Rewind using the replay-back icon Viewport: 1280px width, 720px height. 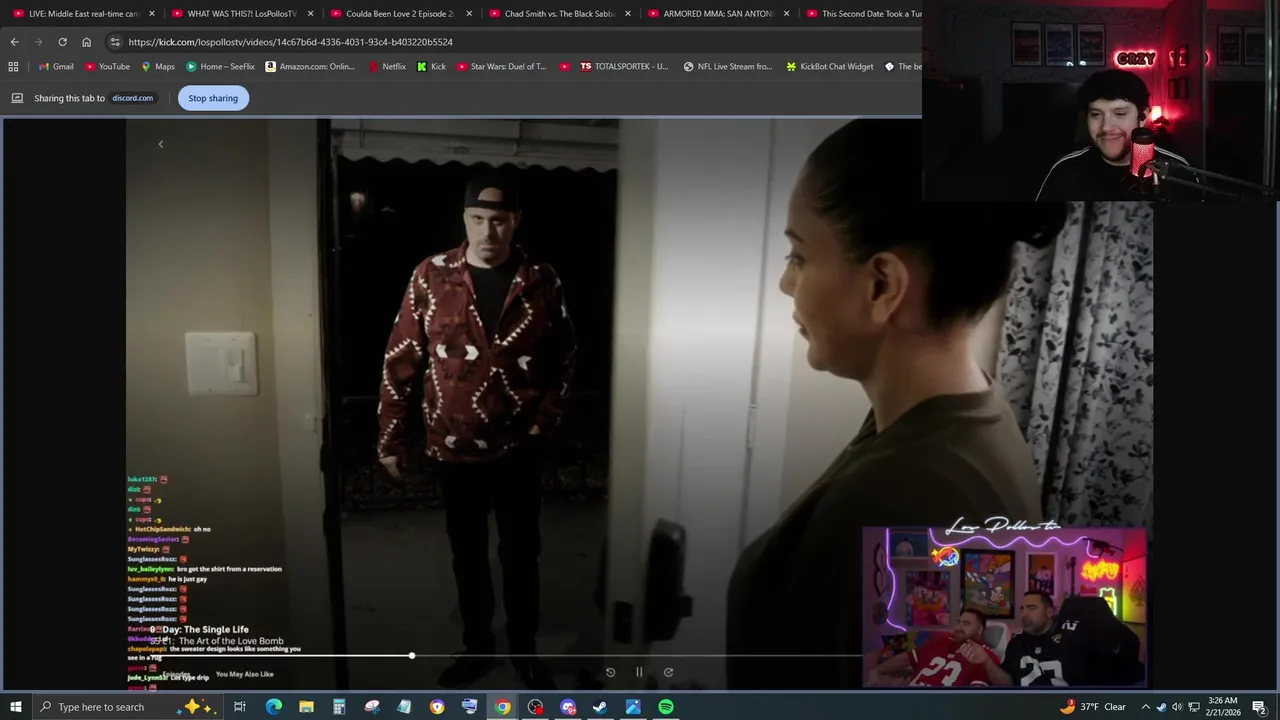click(x=610, y=672)
